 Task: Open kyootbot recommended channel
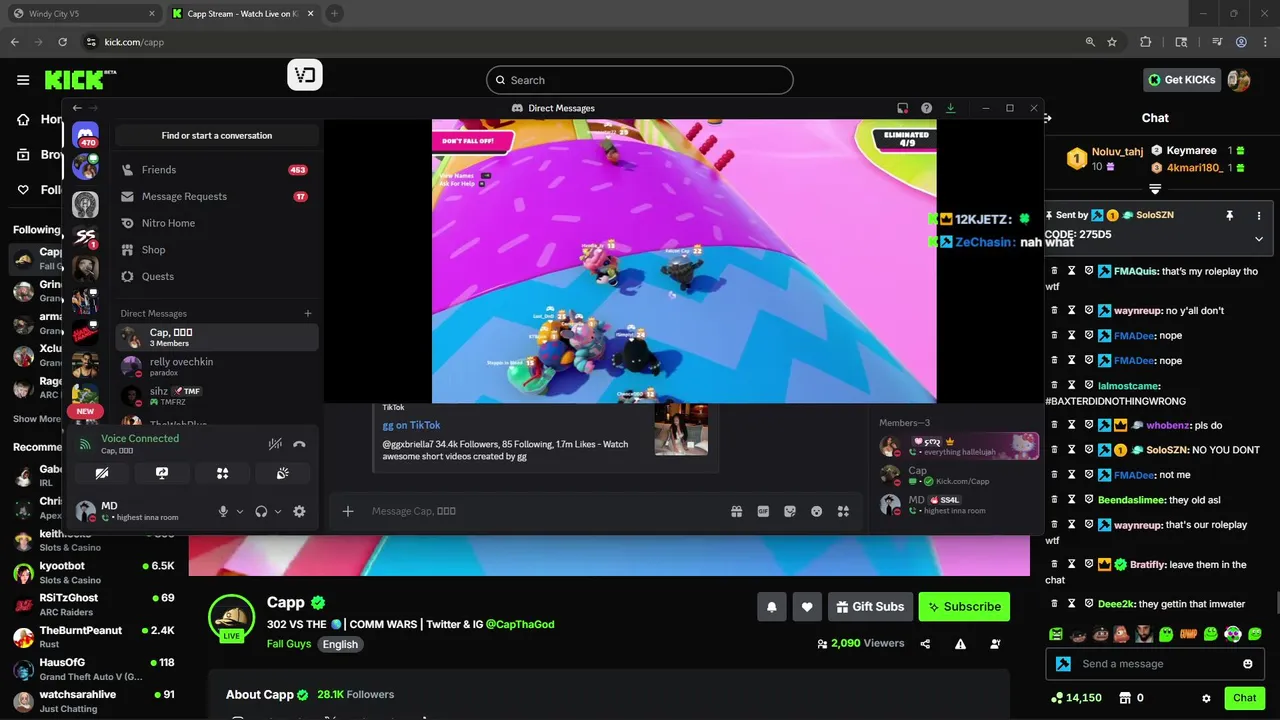point(94,572)
